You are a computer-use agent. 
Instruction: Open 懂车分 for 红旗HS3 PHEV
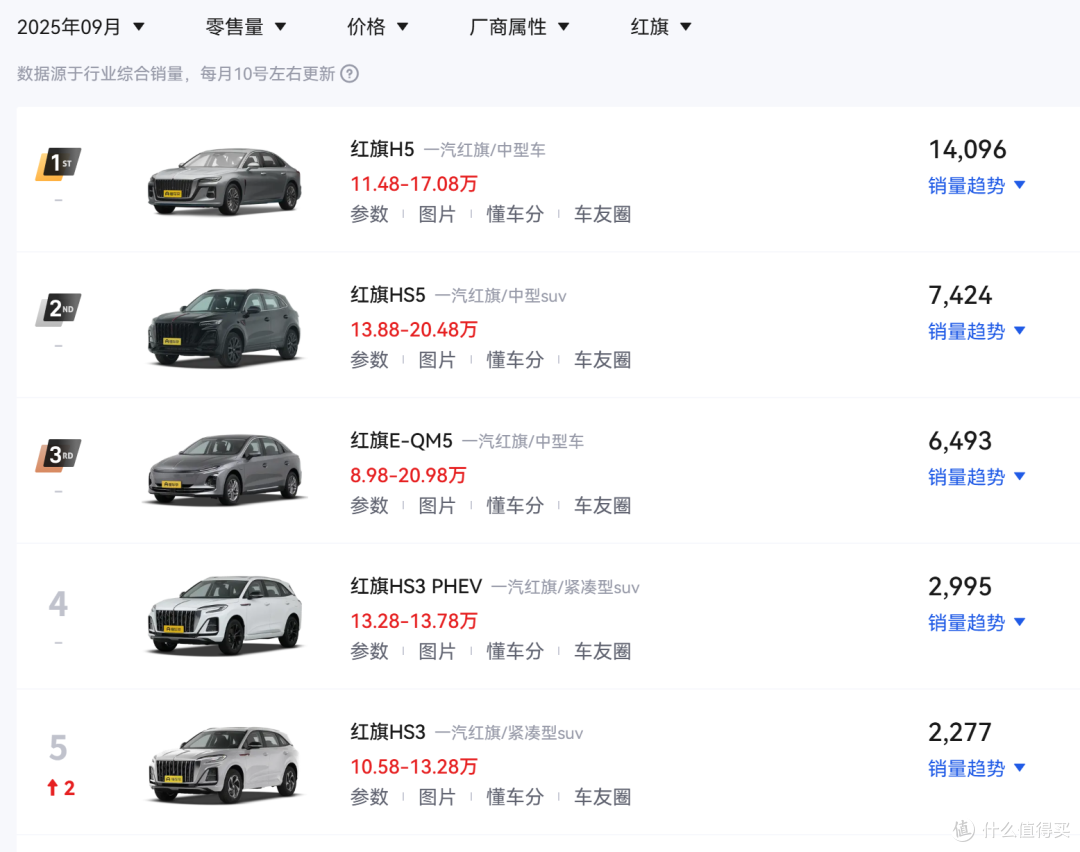click(515, 652)
